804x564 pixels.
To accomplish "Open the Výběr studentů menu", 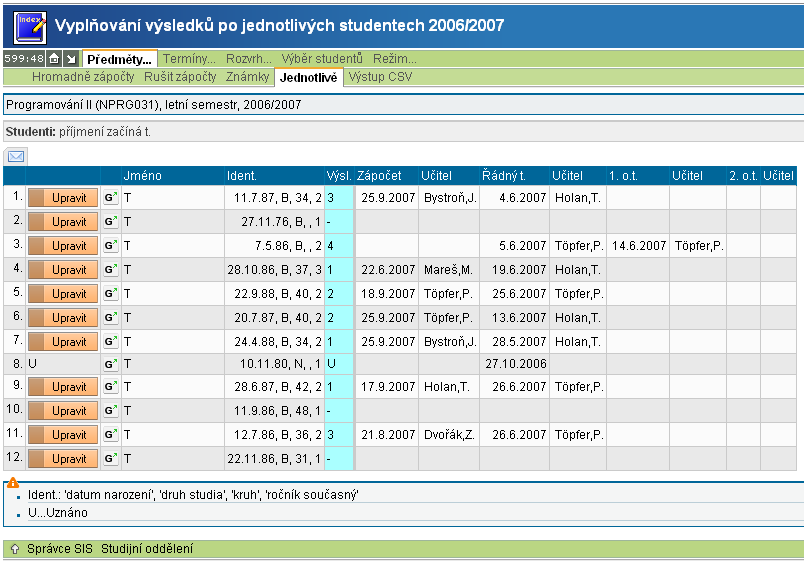I will pos(321,59).
